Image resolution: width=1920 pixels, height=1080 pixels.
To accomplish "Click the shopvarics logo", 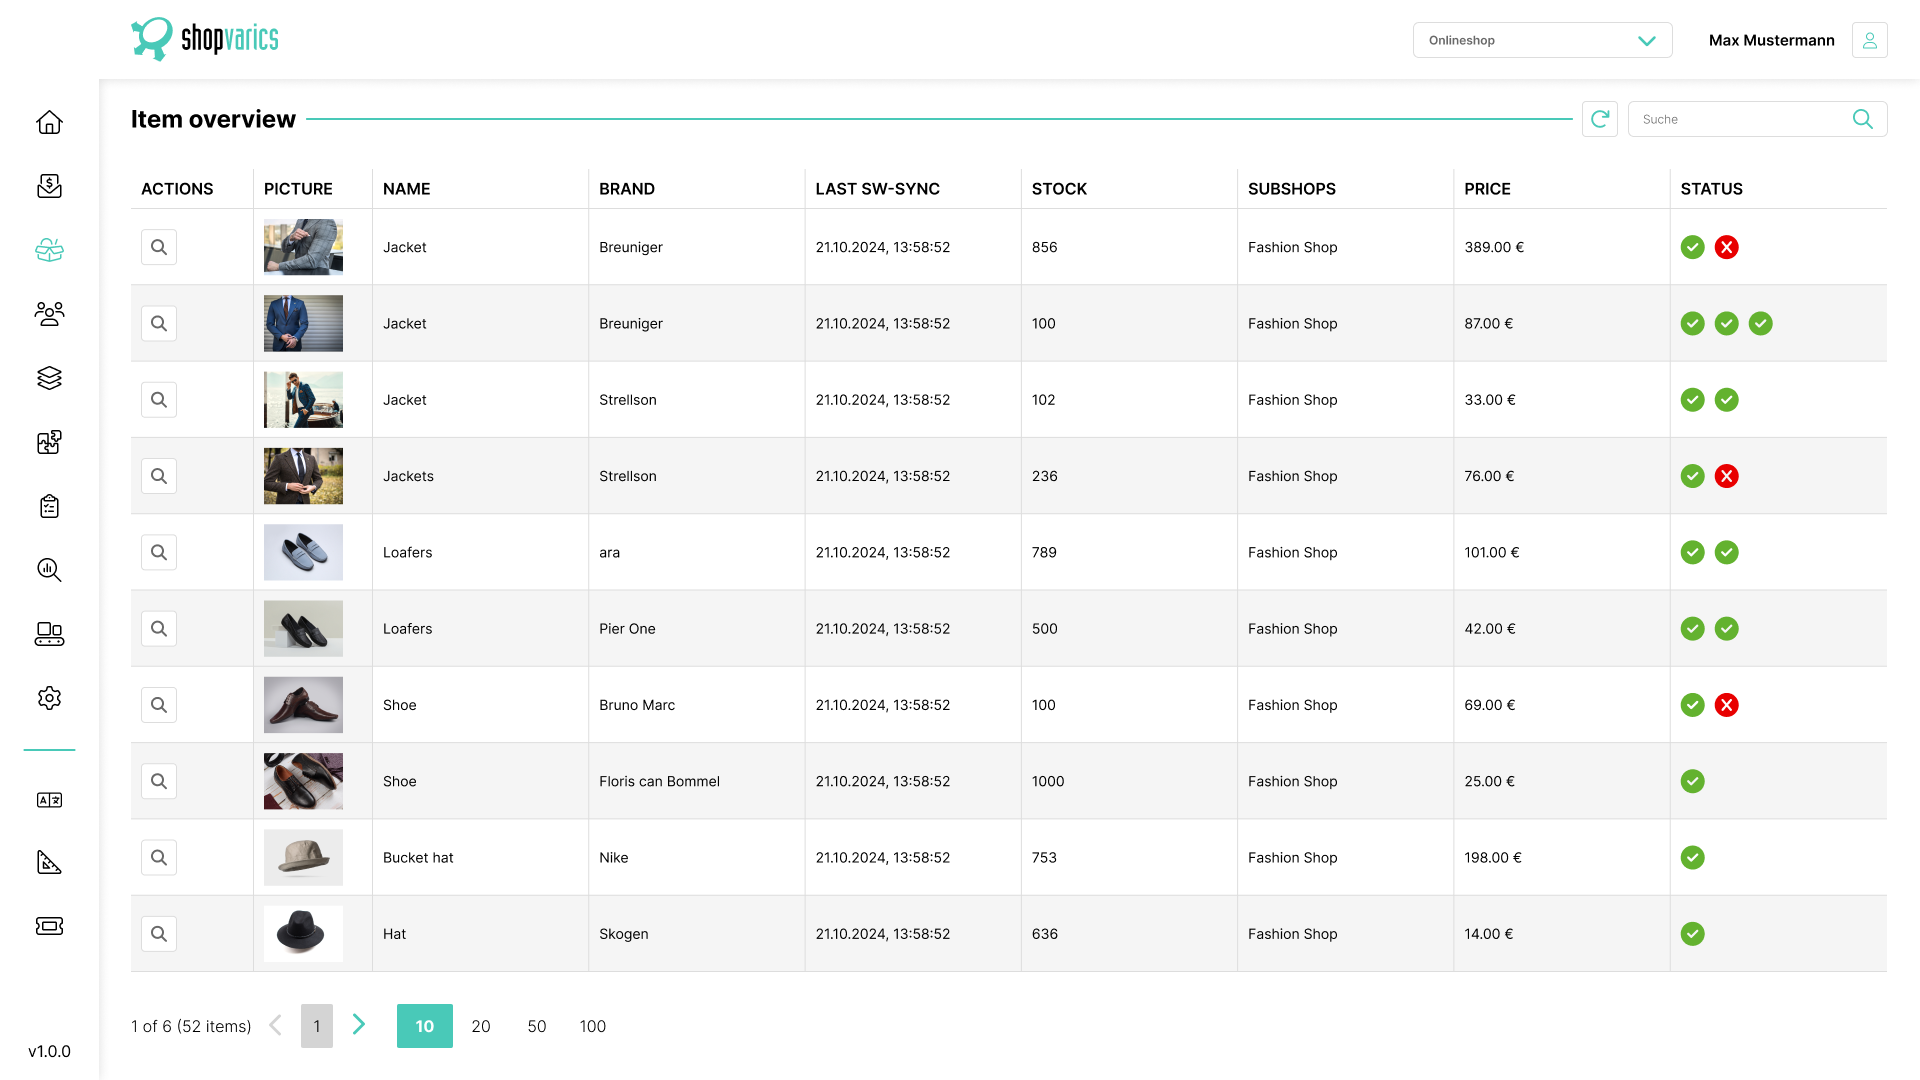I will [x=204, y=39].
